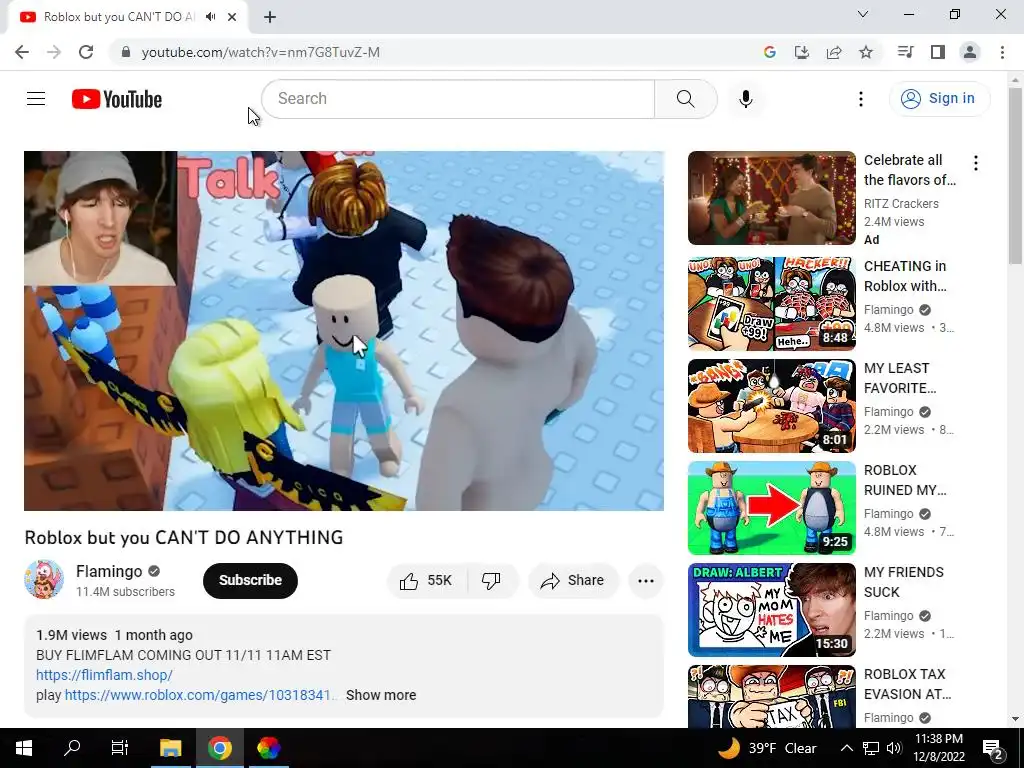The image size is (1024, 768).
Task: Open the notification center
Action: point(993,748)
